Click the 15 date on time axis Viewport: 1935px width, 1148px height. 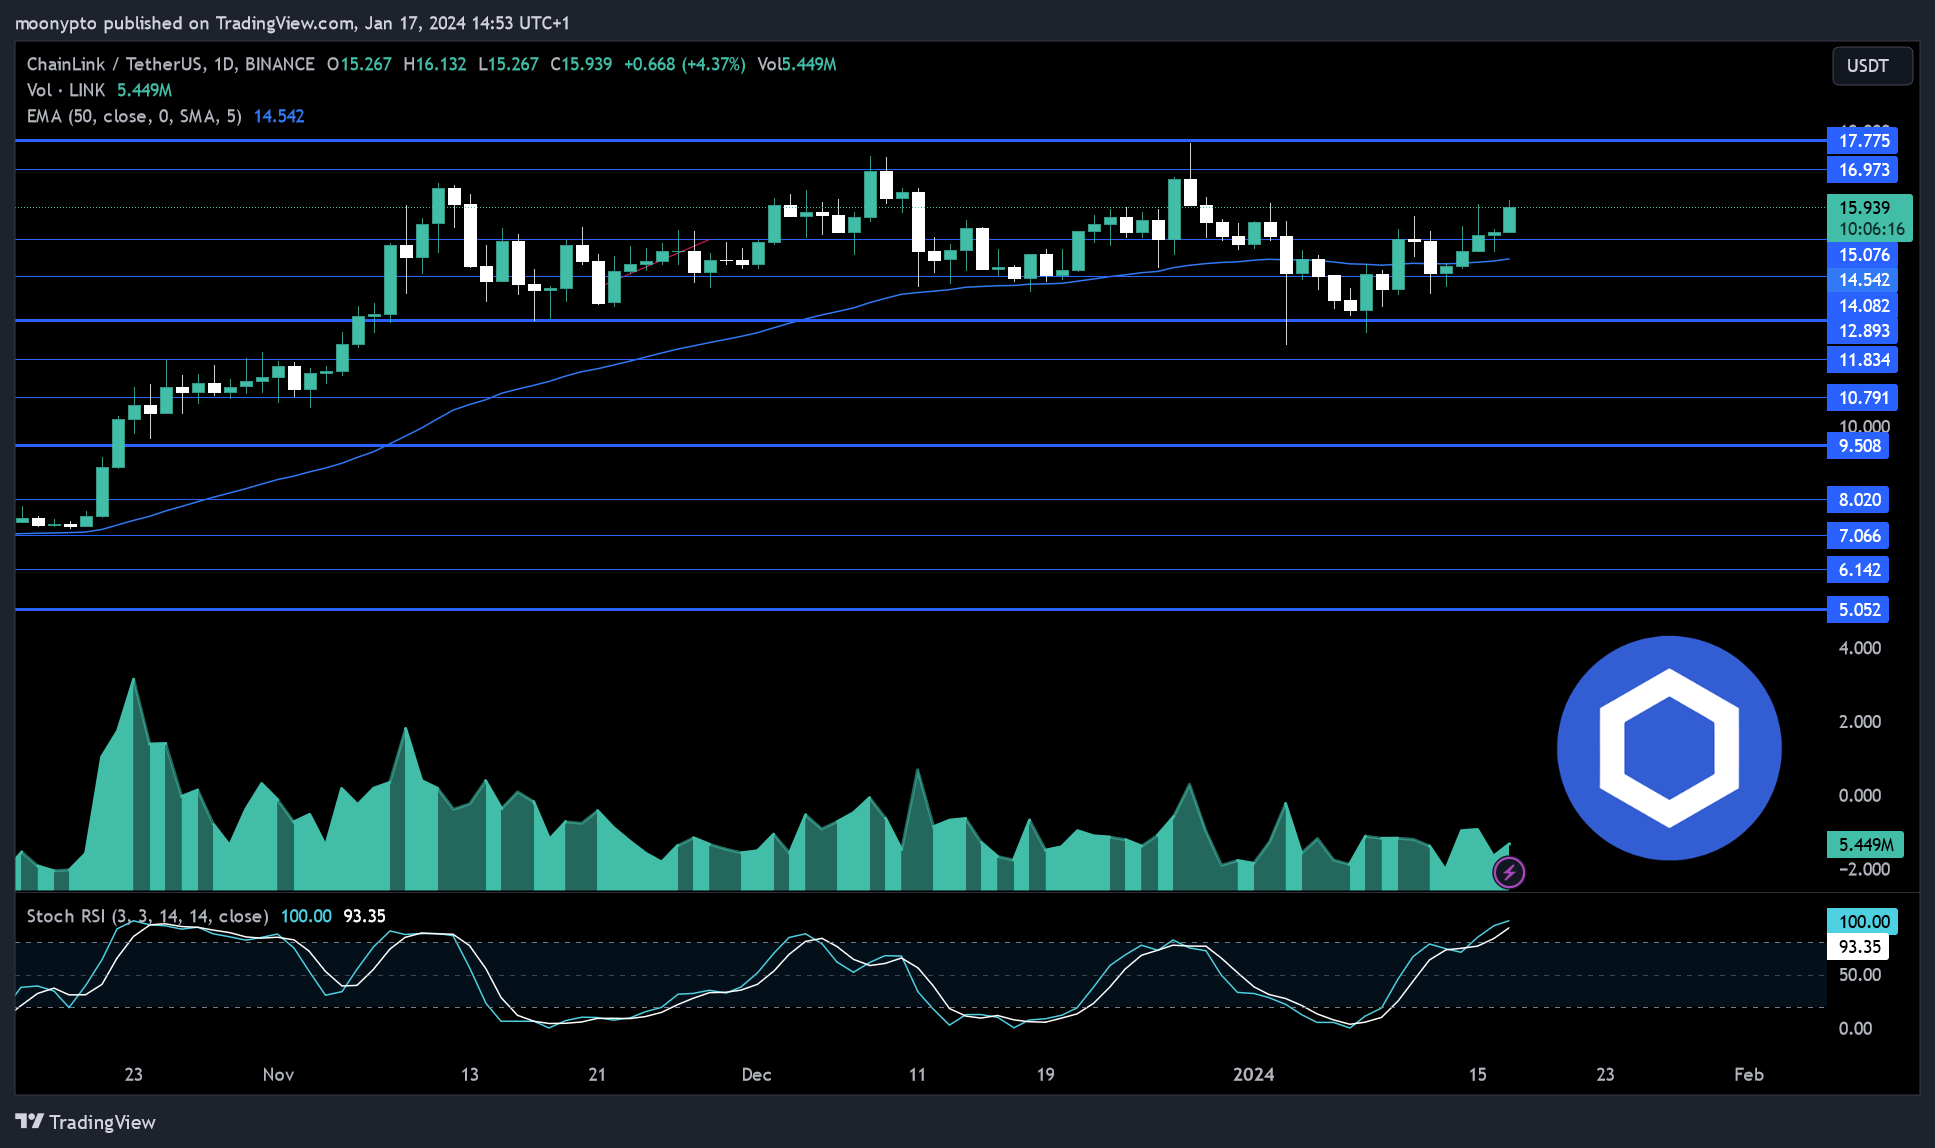1477,1074
